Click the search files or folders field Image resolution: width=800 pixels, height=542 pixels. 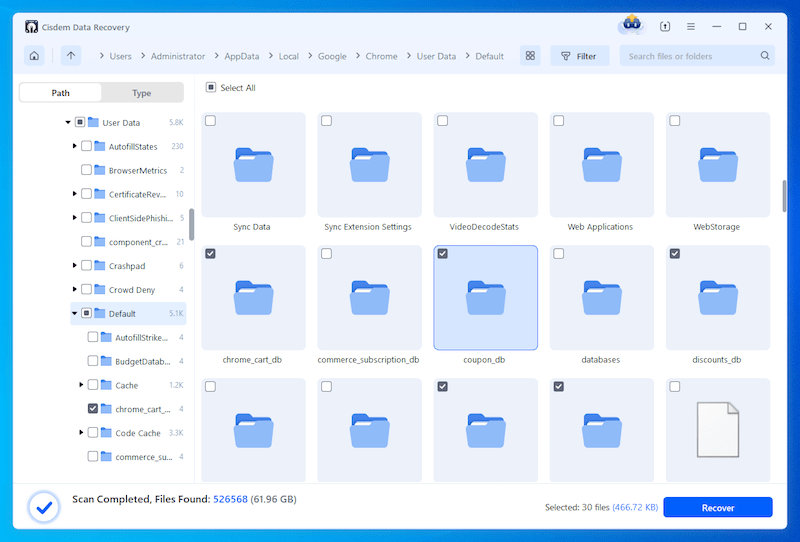pos(690,56)
